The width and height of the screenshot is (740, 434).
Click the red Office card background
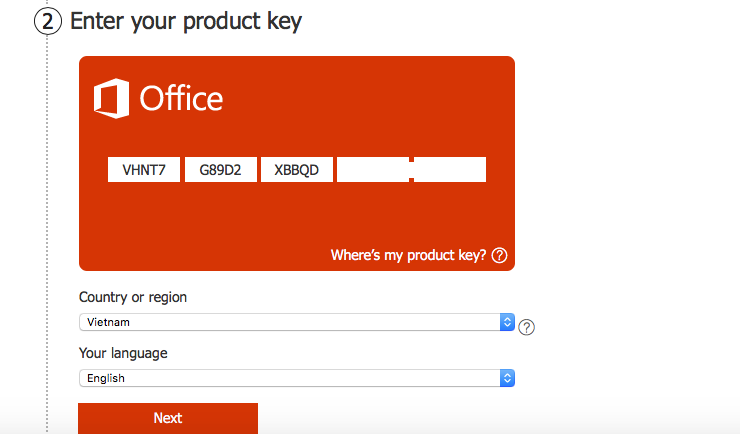[x=297, y=217]
